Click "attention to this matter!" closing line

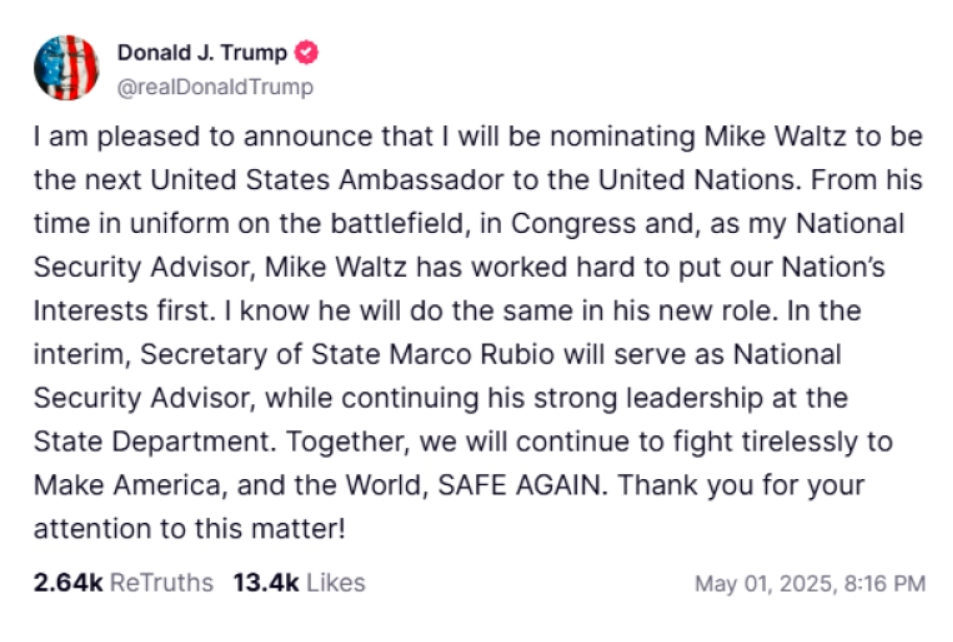190,529
